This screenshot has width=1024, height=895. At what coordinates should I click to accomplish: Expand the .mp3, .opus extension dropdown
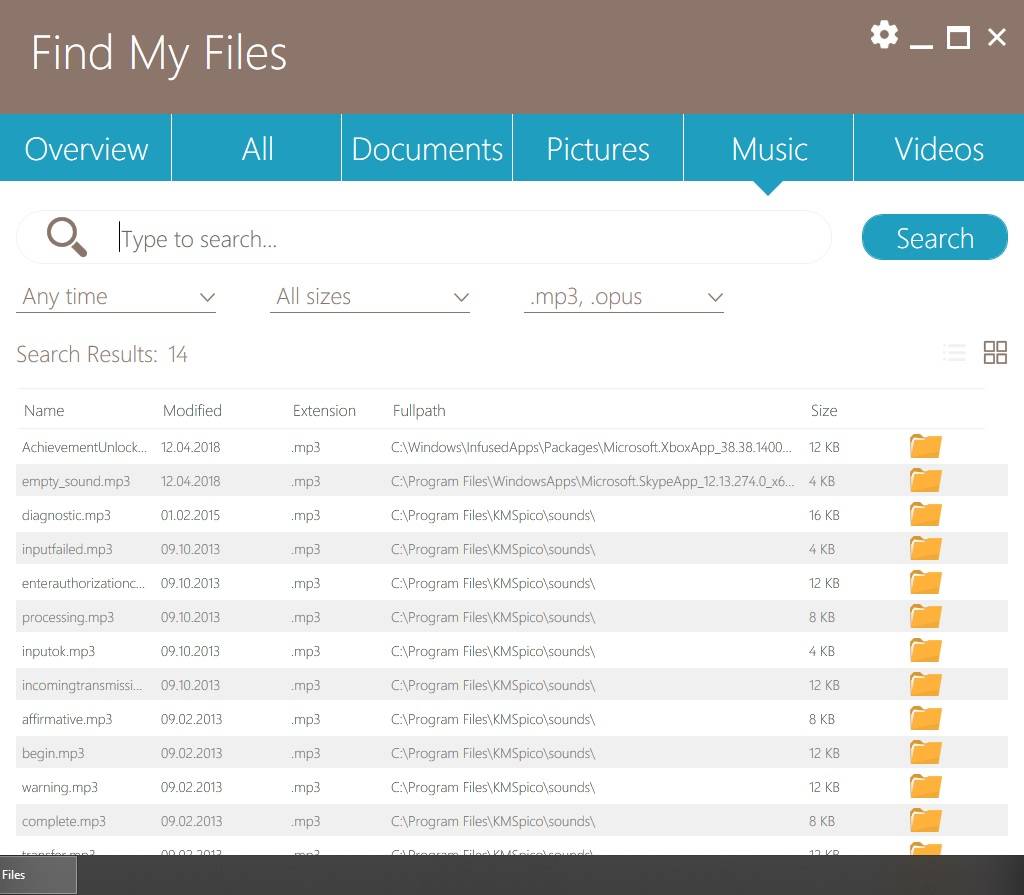click(624, 297)
